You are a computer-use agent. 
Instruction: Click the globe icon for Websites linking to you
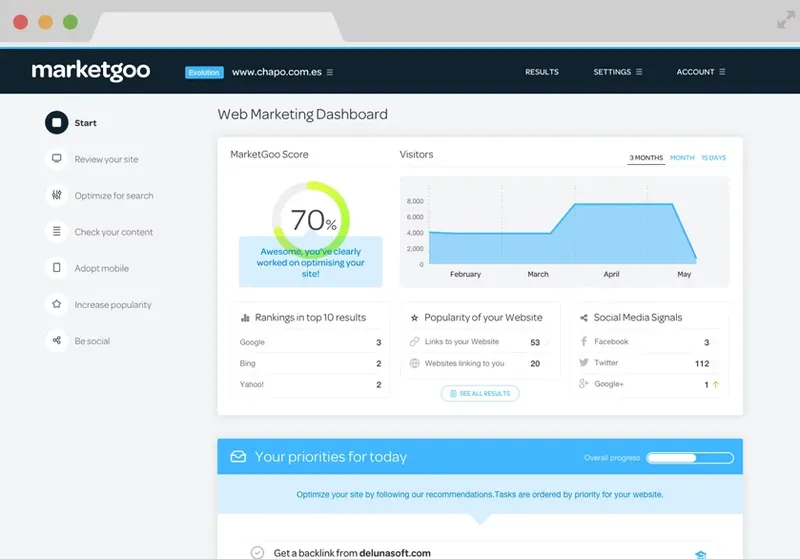[414, 363]
